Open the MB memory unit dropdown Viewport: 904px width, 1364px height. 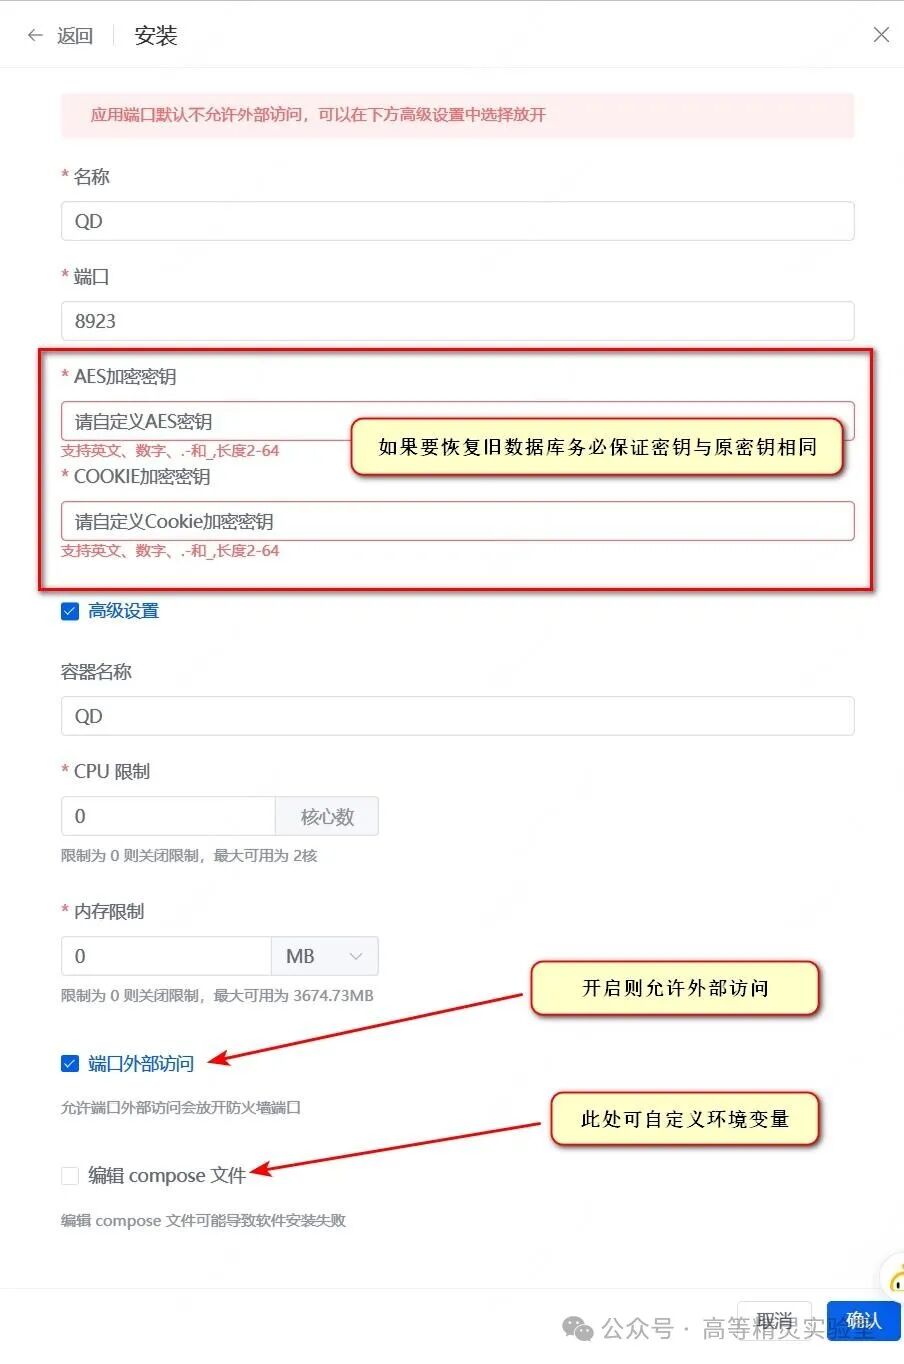click(x=325, y=956)
